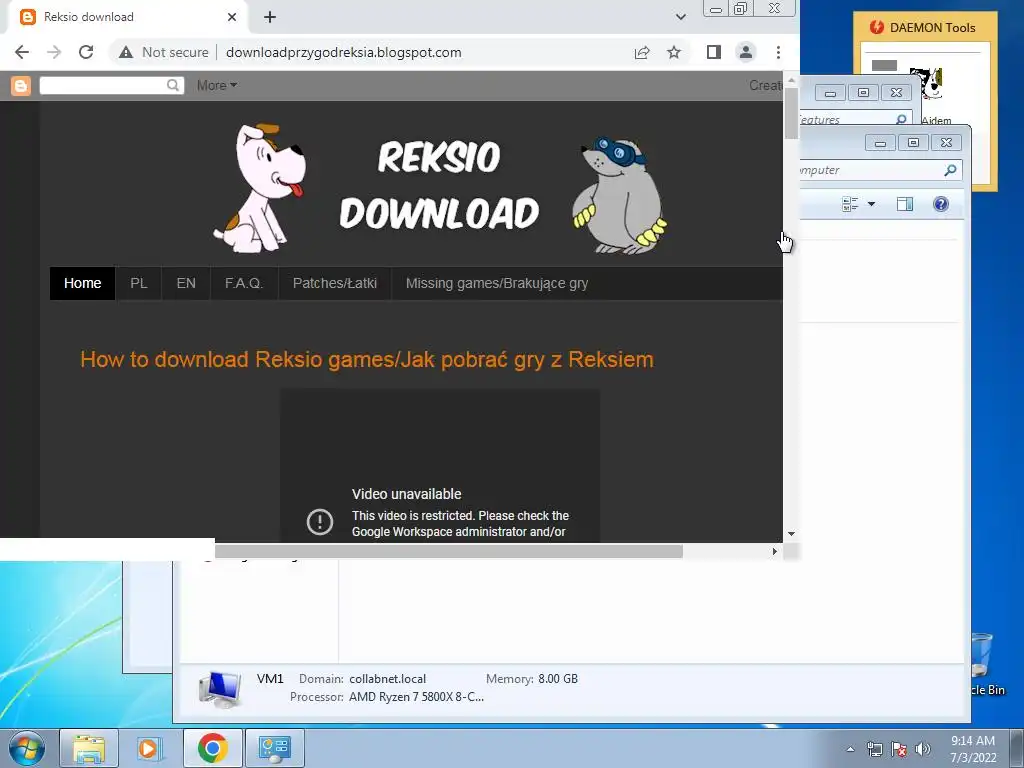Toggle the Chrome side panel
Screen dimensions: 1024x768
click(714, 52)
